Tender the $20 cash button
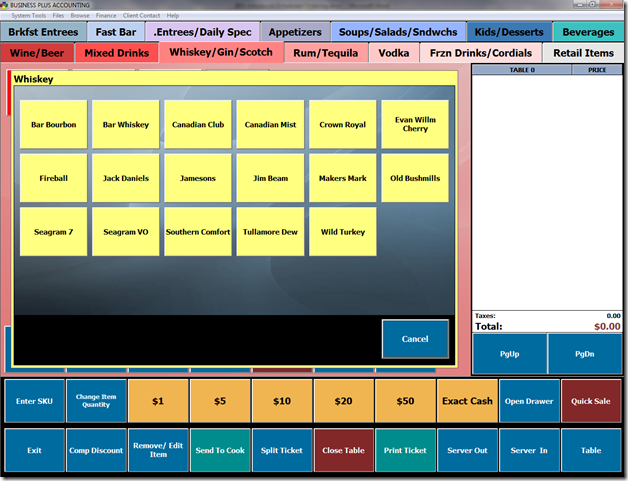 [x=344, y=401]
